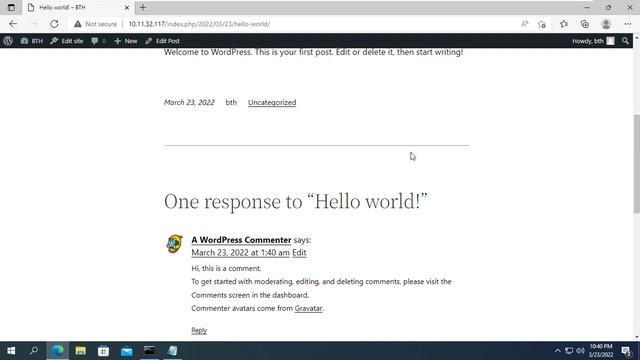Image resolution: width=640 pixels, height=360 pixels.
Task: Click Reply under the comment
Action: click(199, 330)
